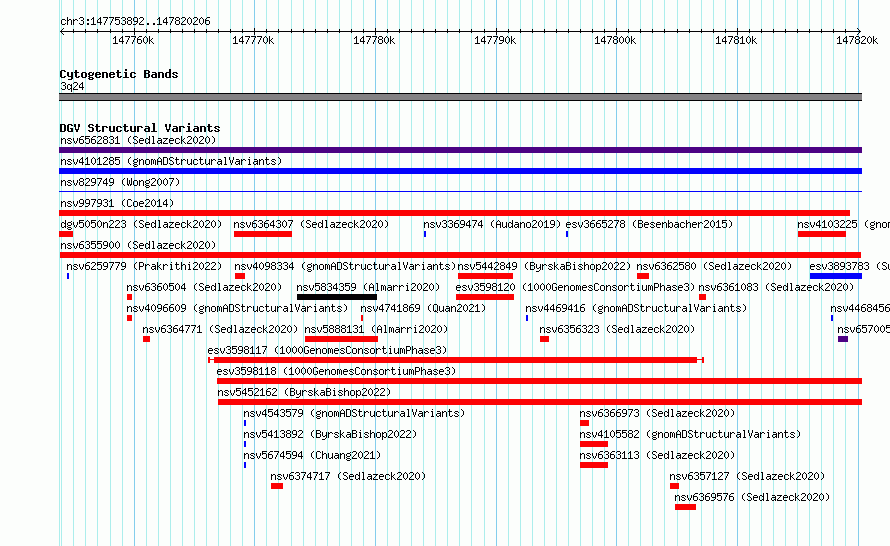Screen dimensions: 890x546
Task: Open nsv6355900 (Sedlazeck2020) label
Action: tap(138, 245)
